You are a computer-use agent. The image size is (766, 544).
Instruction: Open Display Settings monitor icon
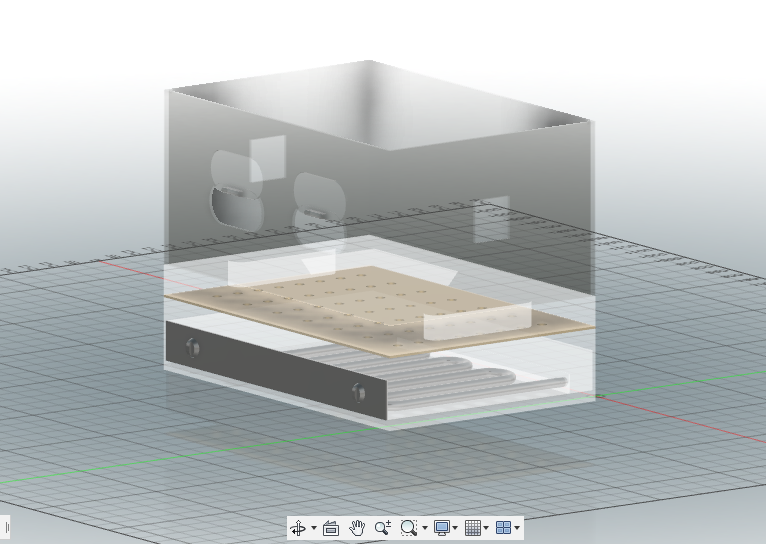tap(442, 528)
